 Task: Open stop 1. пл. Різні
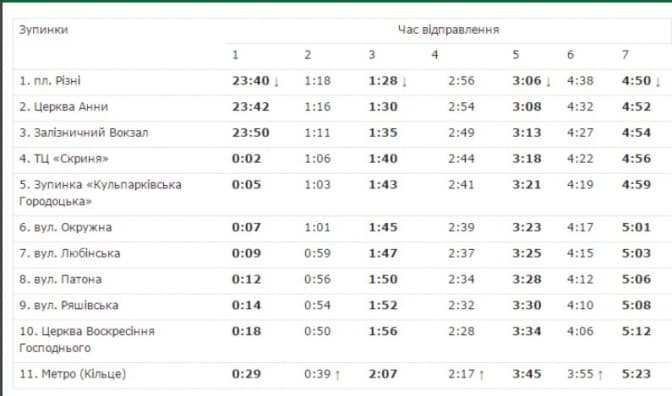coord(50,81)
